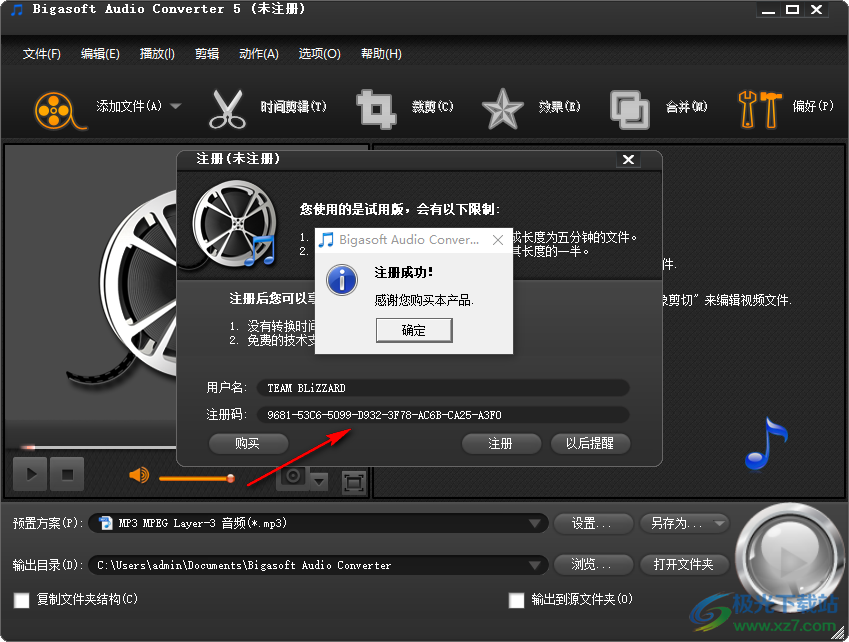Click the popup's music note title icon

coord(326,240)
